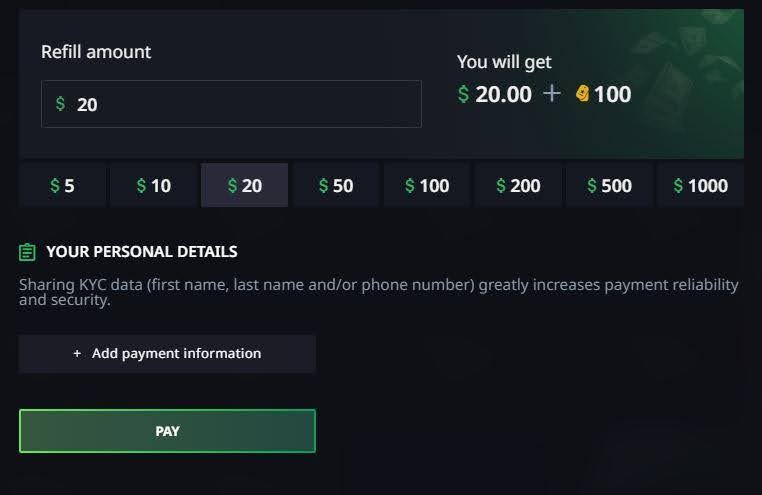The height and width of the screenshot is (495, 762).
Task: Select the $5 preset amount
Action: 62,185
